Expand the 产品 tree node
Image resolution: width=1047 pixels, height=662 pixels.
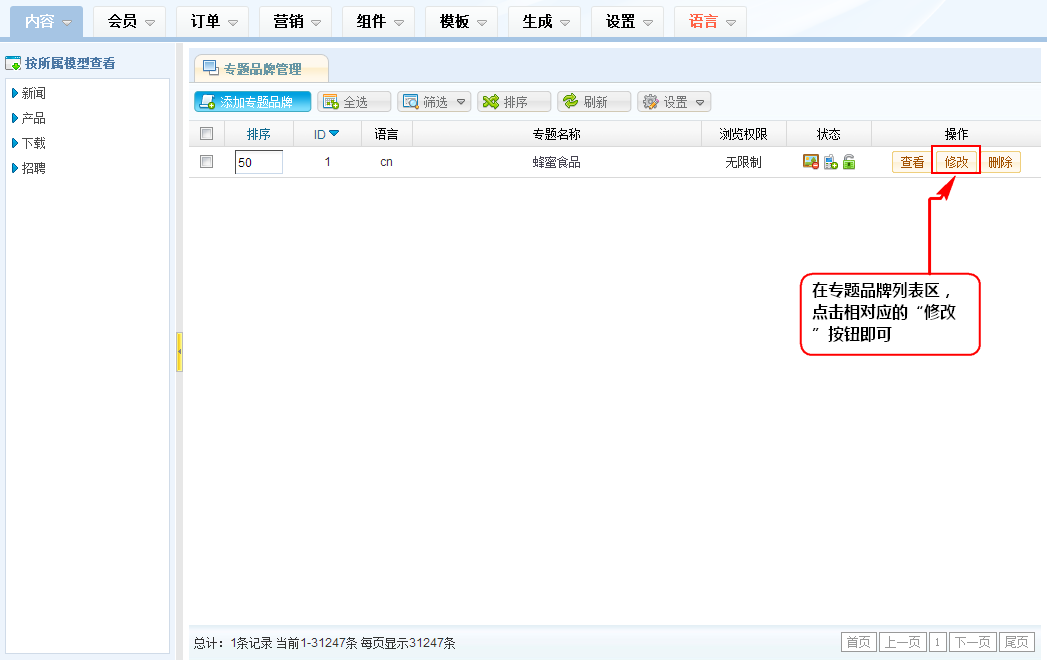coord(15,118)
